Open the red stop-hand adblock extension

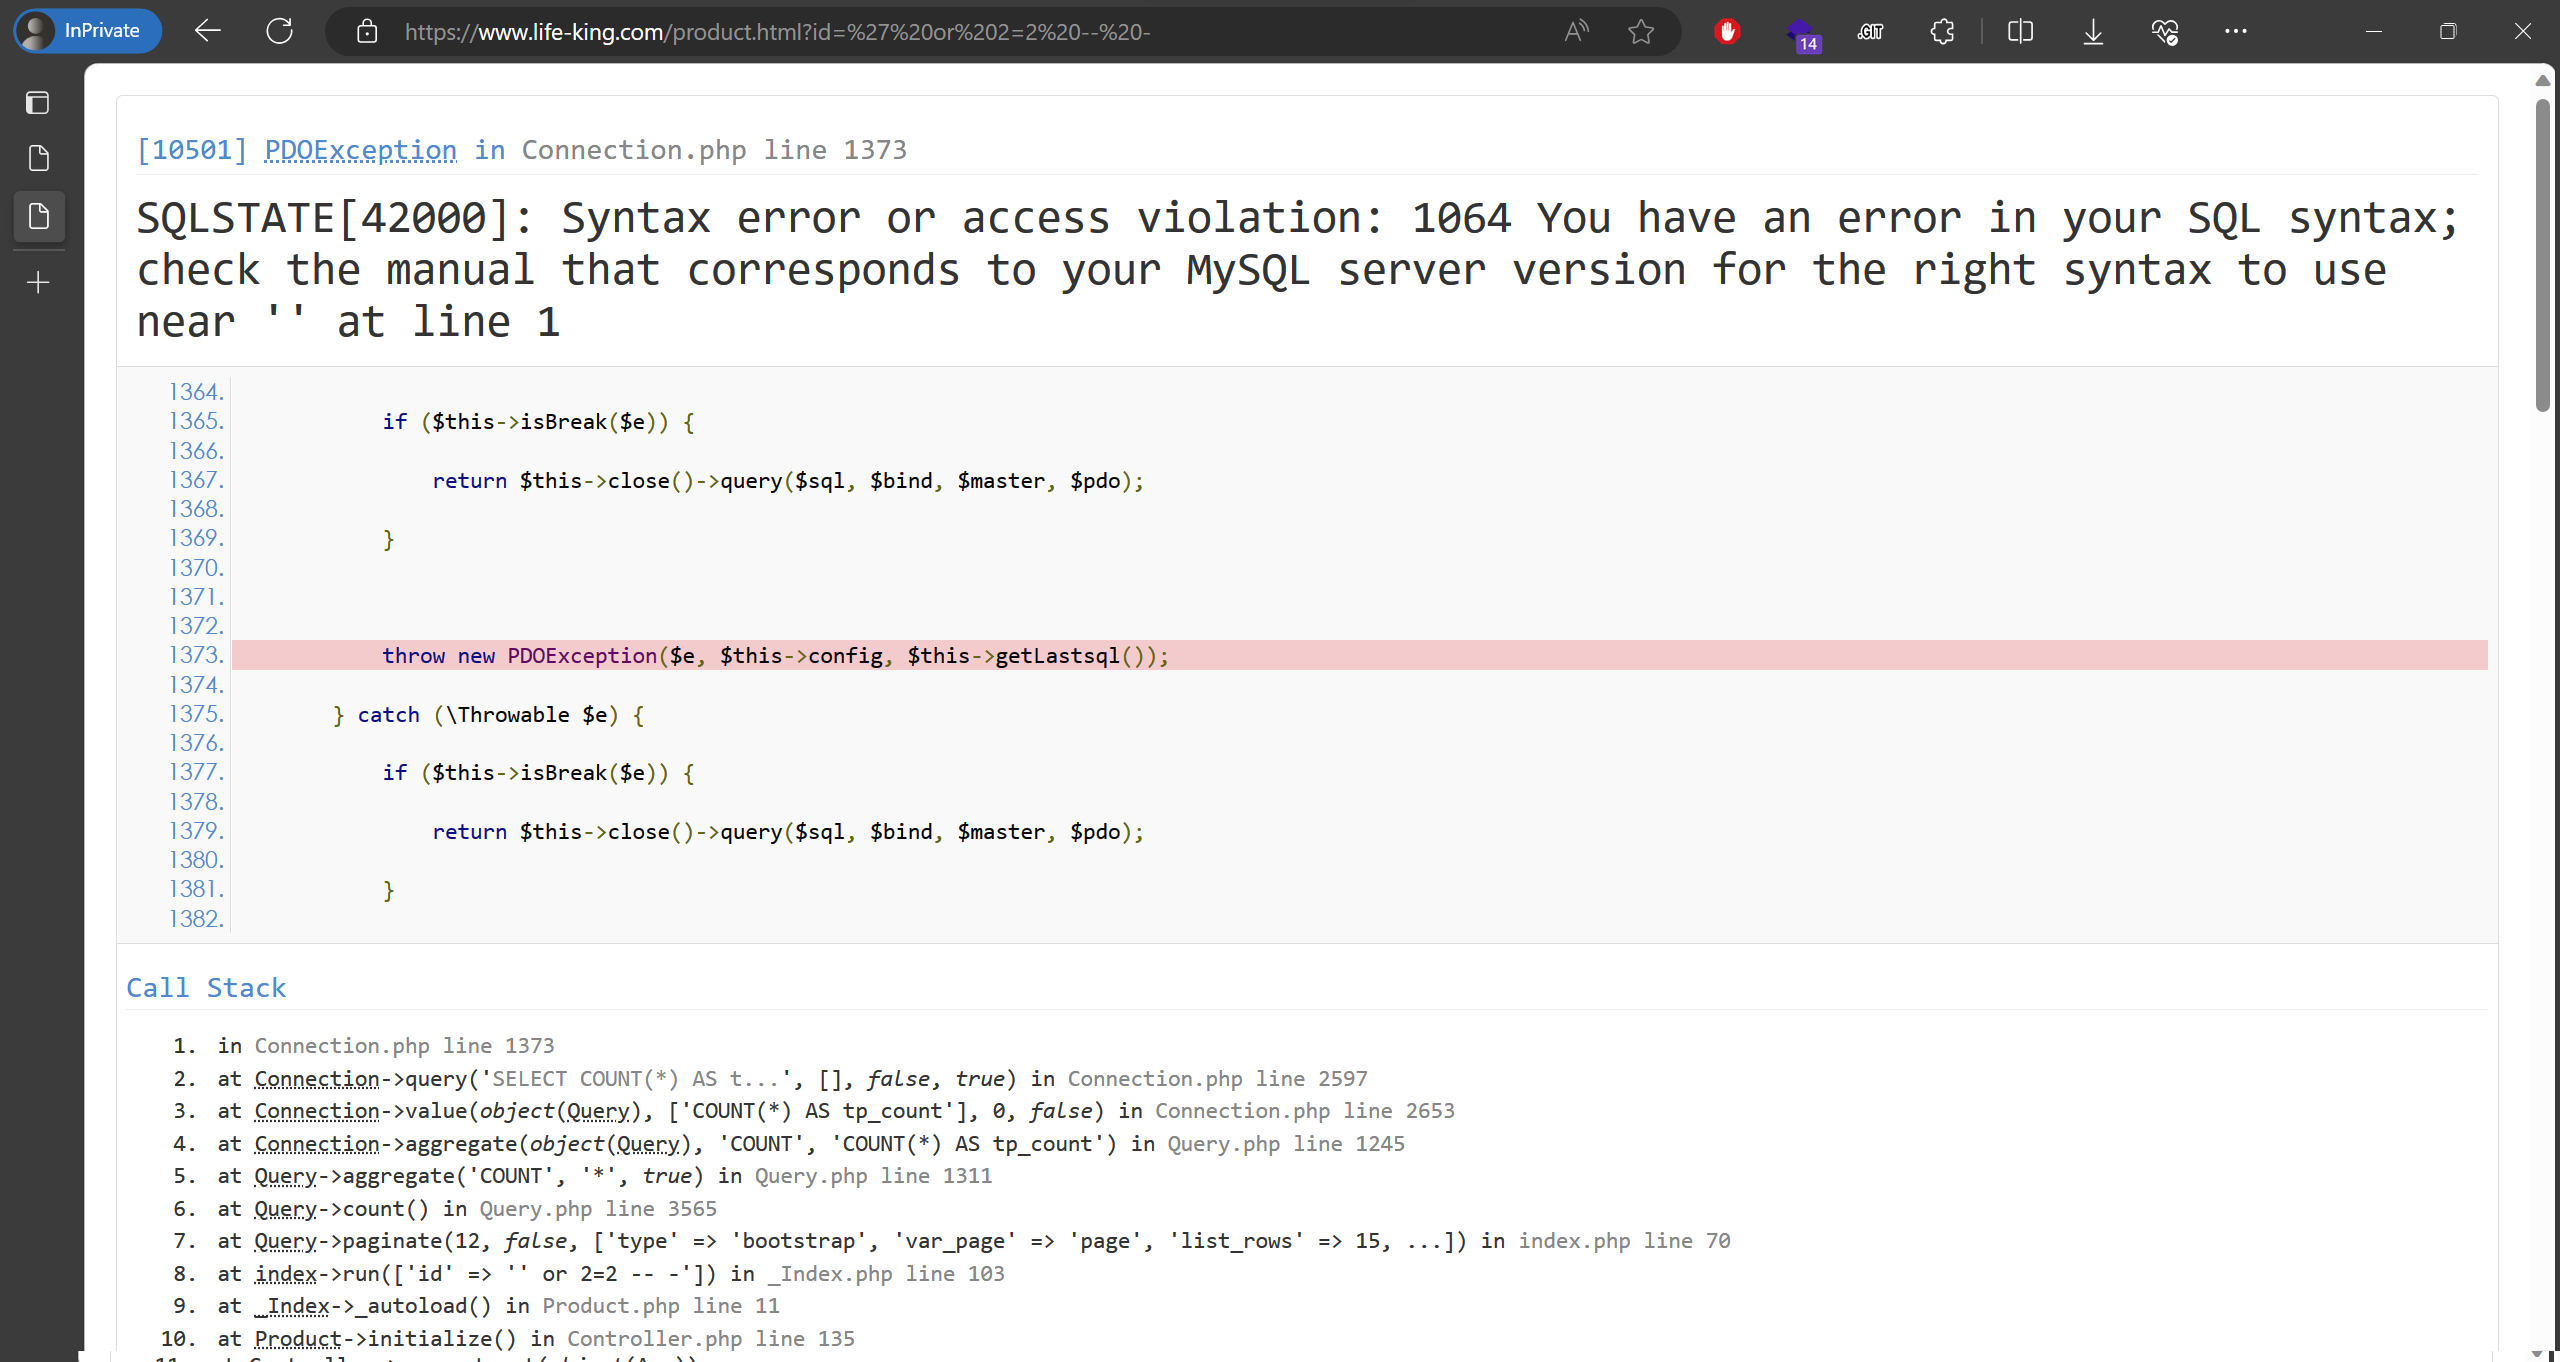[1727, 32]
